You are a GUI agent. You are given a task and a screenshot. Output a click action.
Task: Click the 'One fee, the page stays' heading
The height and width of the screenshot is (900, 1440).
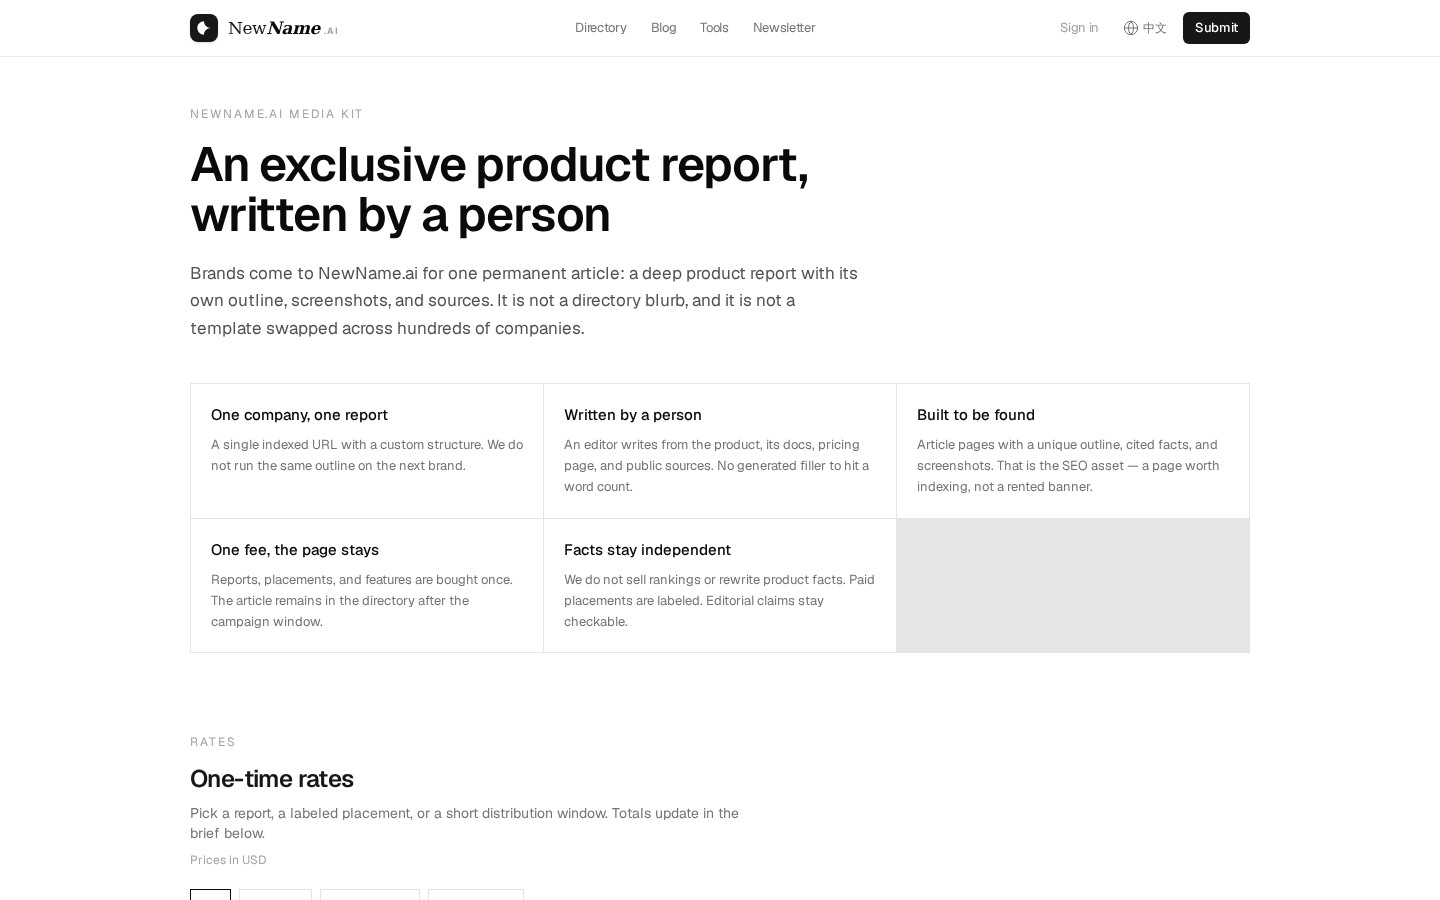[295, 550]
